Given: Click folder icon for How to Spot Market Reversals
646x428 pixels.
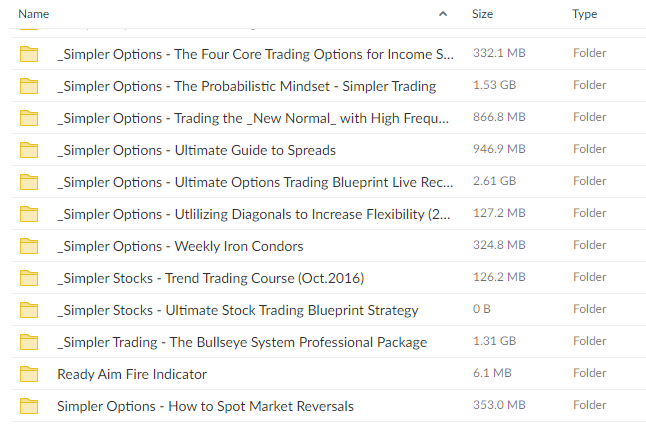Looking at the screenshot, I should [x=29, y=406].
